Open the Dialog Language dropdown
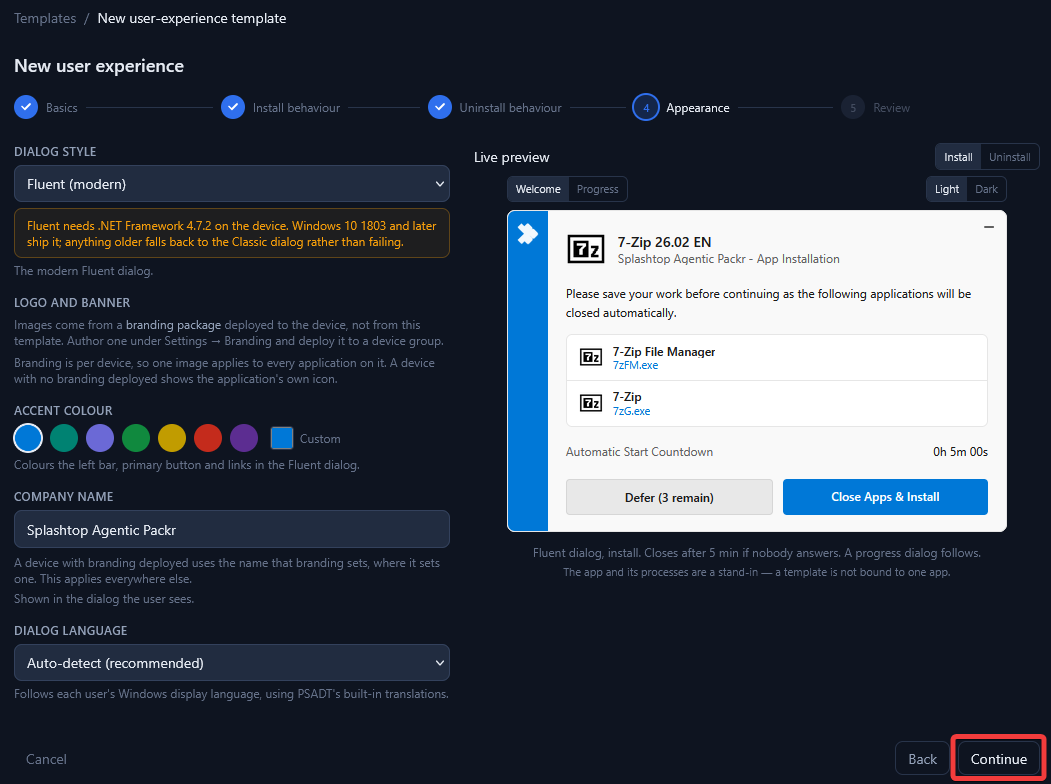Image resolution: width=1051 pixels, height=784 pixels. click(x=232, y=663)
